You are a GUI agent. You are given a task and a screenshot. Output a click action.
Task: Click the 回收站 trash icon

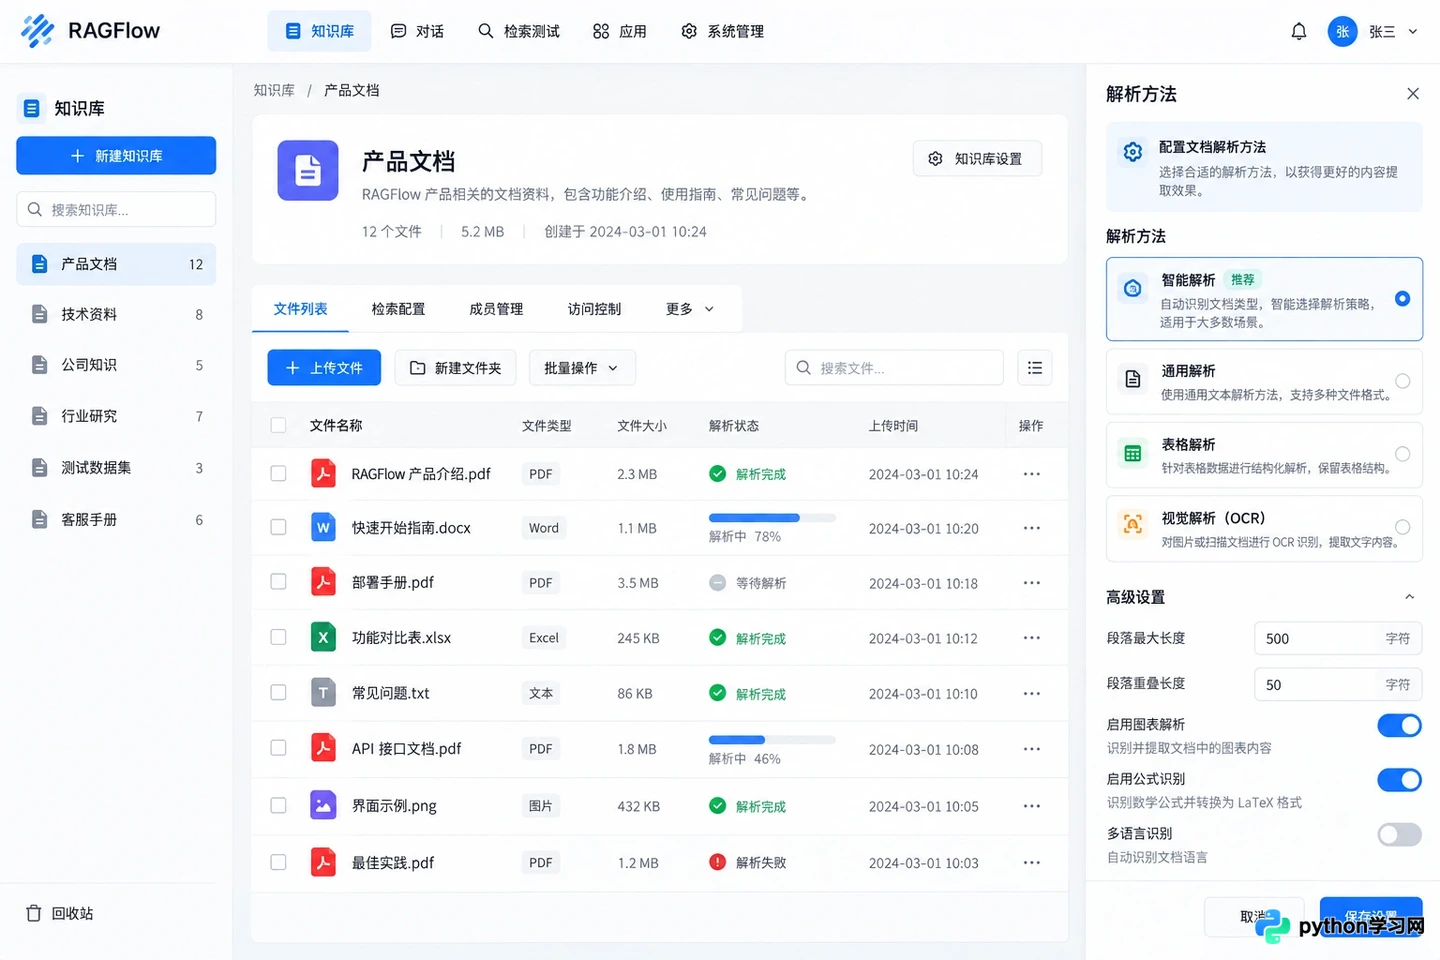pyautogui.click(x=34, y=913)
